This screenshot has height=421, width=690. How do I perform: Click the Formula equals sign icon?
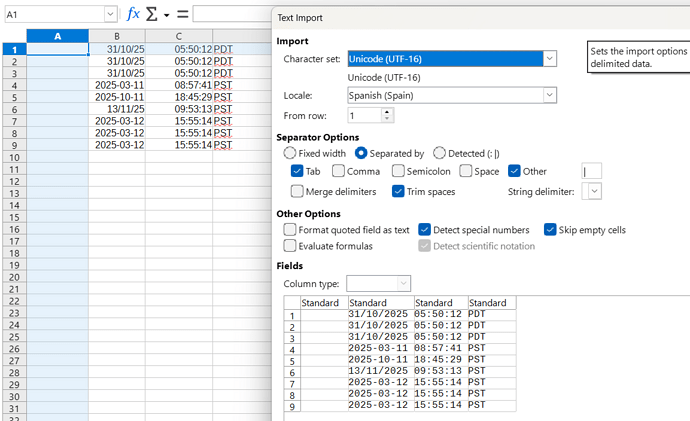point(183,14)
